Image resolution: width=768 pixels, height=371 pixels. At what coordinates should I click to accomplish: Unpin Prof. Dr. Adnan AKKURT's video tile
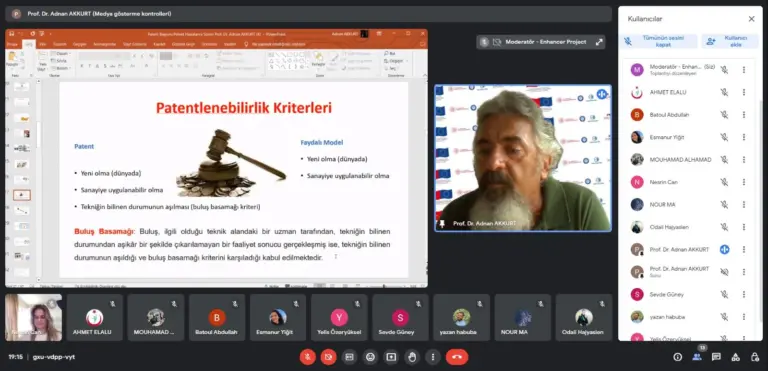443,223
